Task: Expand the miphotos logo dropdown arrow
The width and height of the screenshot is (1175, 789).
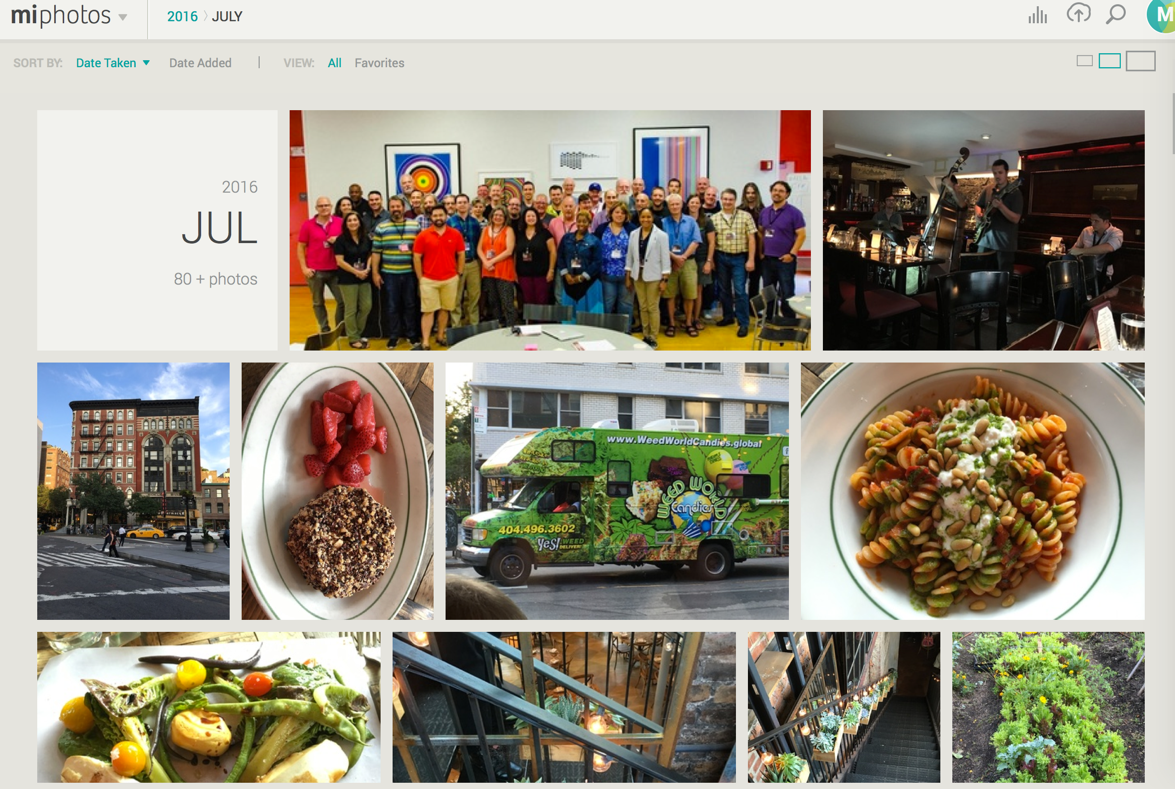Action: [x=123, y=17]
